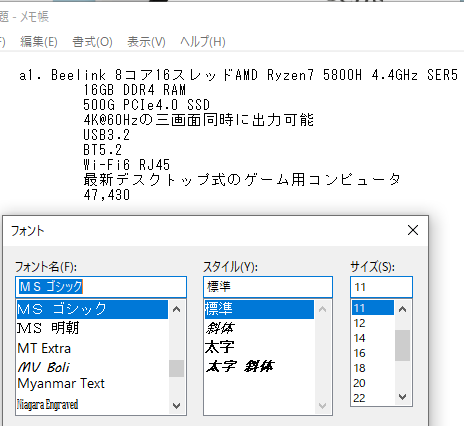Select Myanmar Text font

92,384
